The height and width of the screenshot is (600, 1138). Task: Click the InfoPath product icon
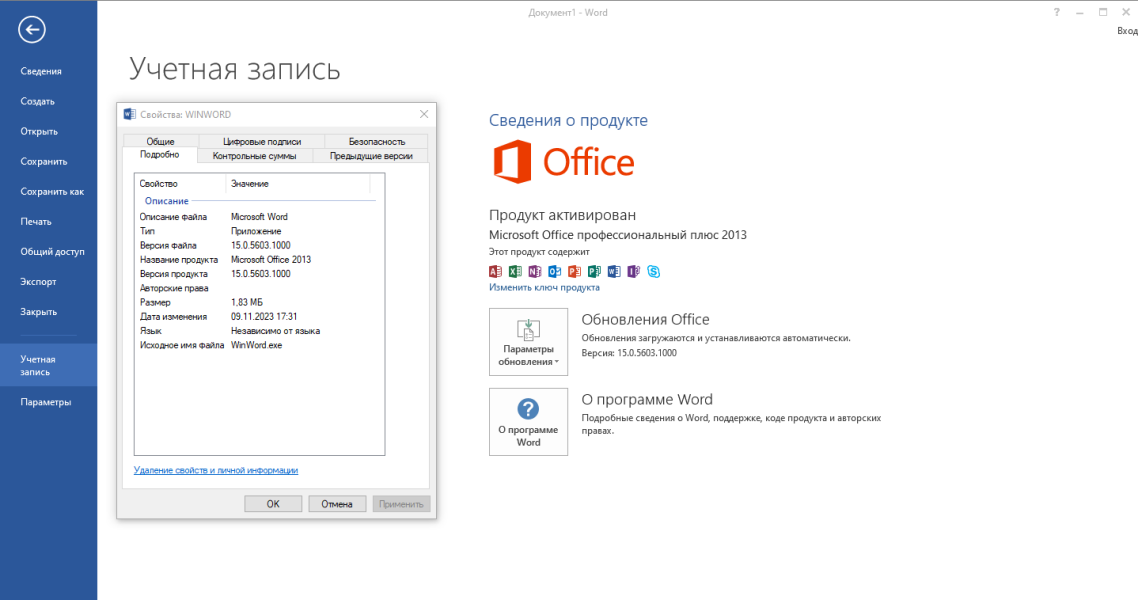(634, 271)
